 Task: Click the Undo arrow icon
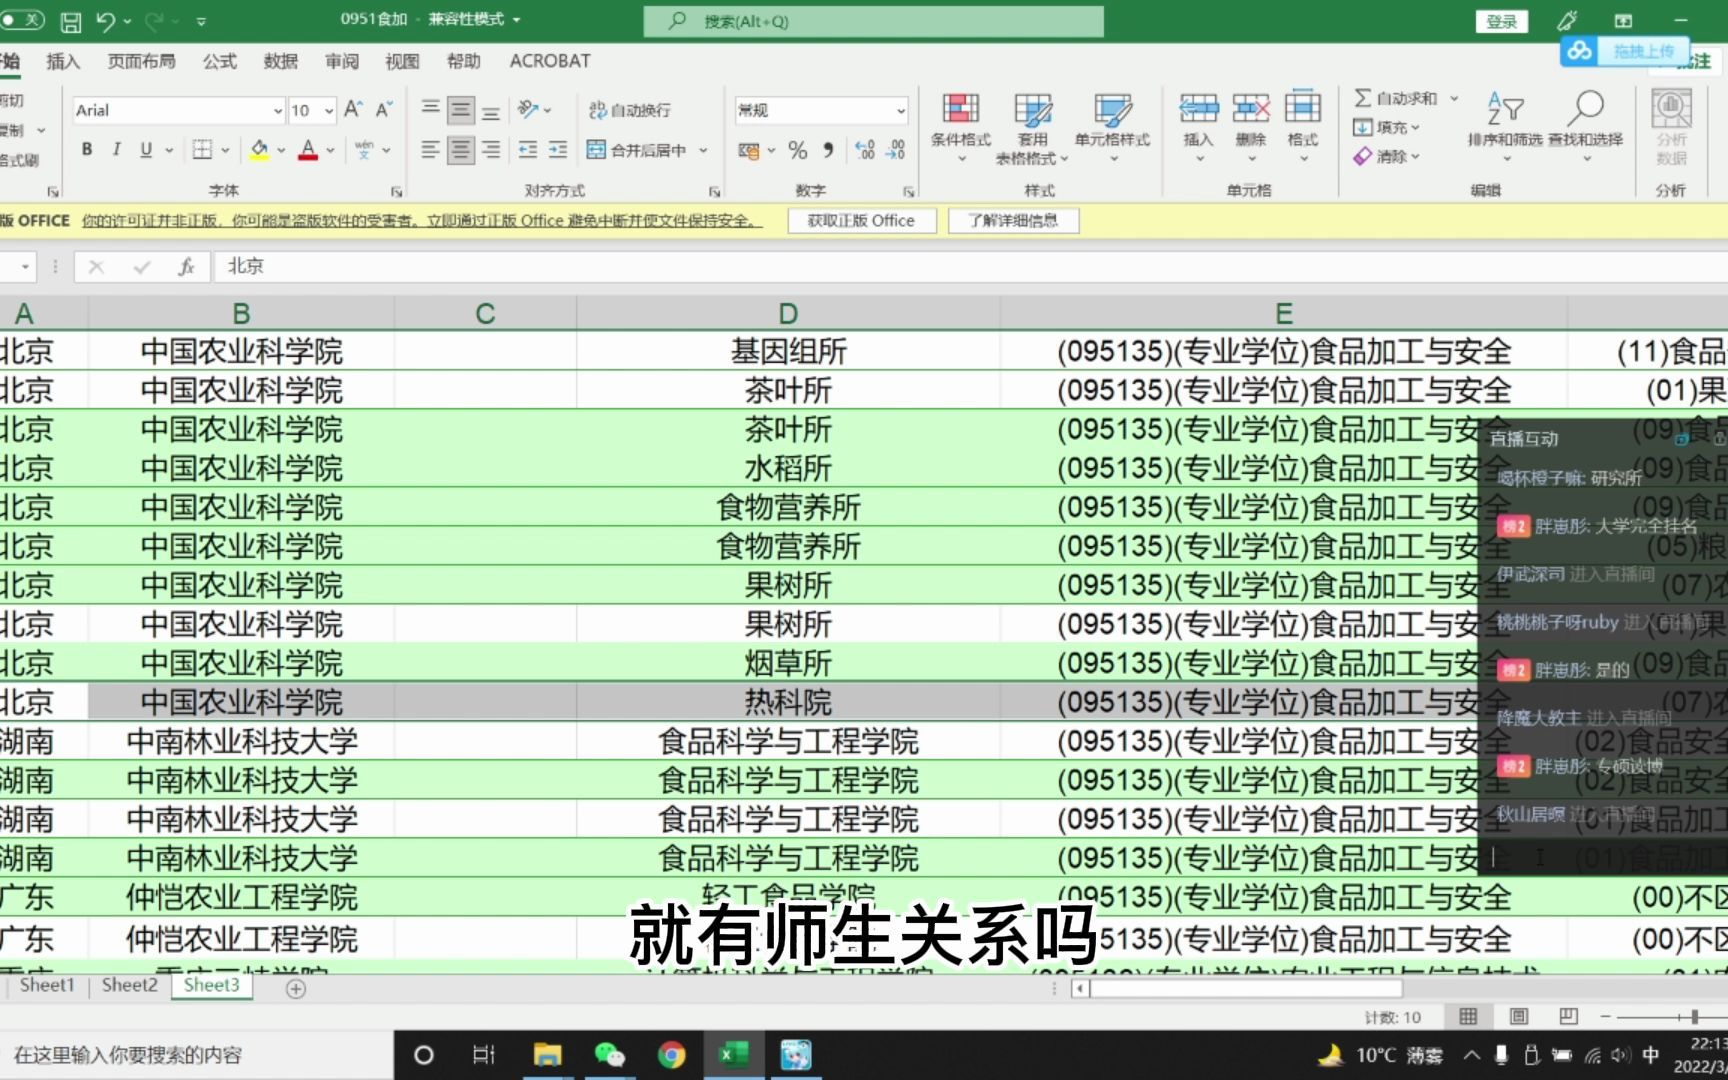point(105,21)
